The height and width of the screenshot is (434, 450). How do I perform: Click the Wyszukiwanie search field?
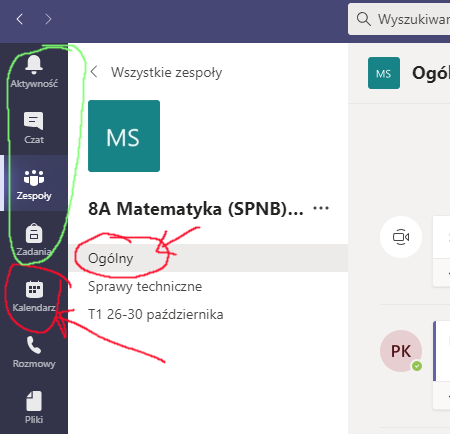(x=399, y=19)
